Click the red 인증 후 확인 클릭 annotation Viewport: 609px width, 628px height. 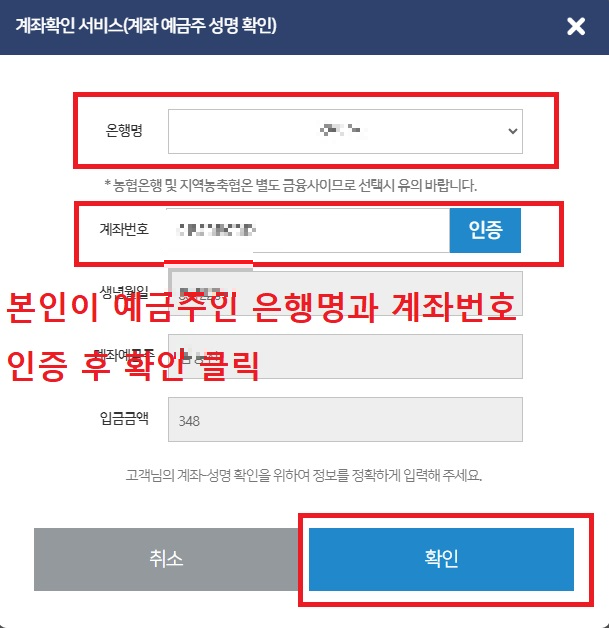point(133,366)
